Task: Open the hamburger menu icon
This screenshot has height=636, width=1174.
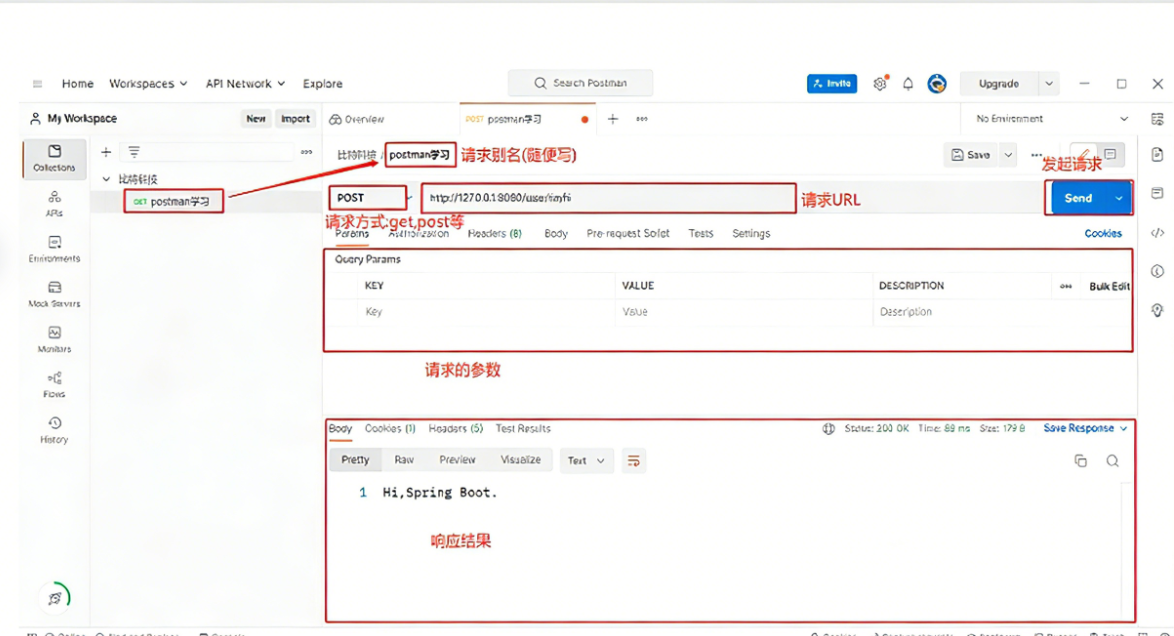Action: [37, 84]
